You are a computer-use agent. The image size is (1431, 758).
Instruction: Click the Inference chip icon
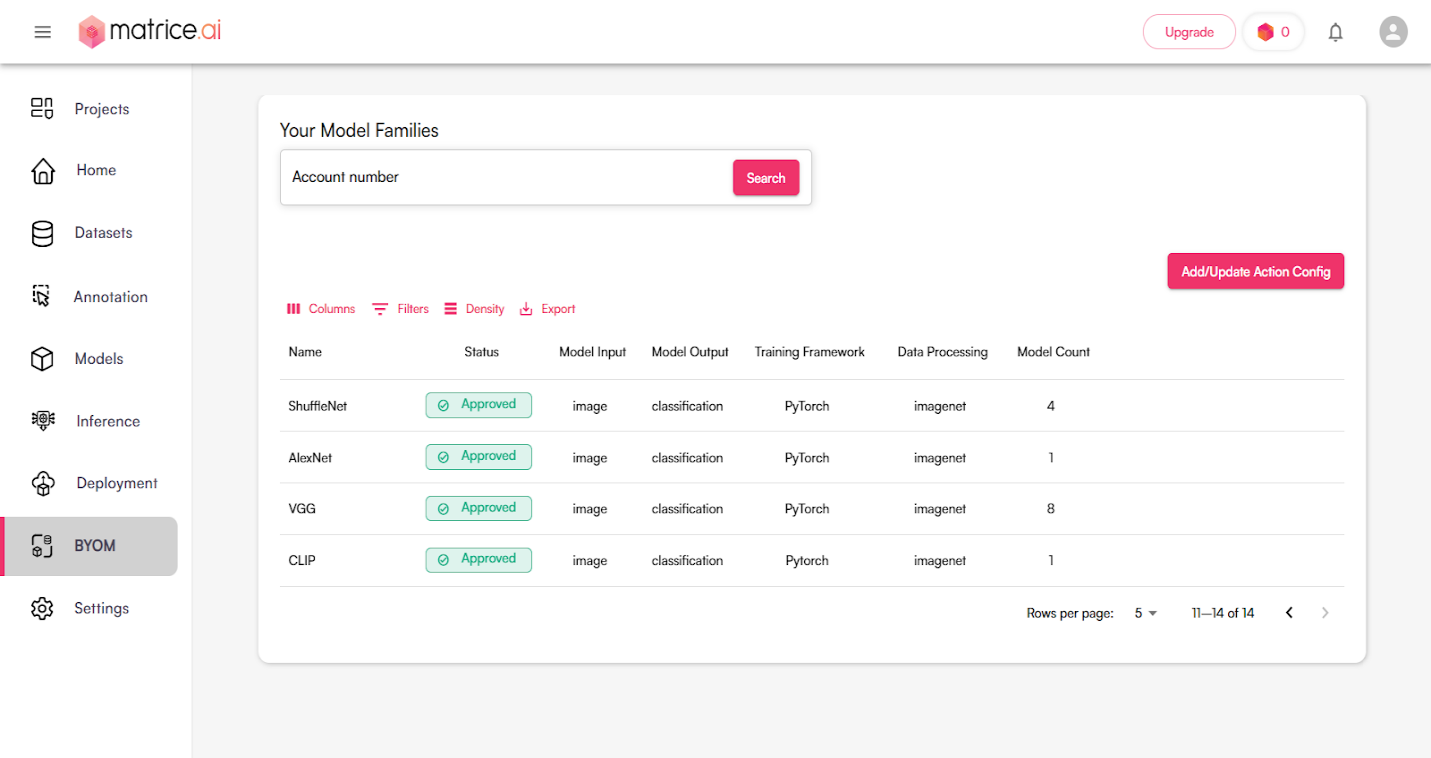pyautogui.click(x=43, y=421)
